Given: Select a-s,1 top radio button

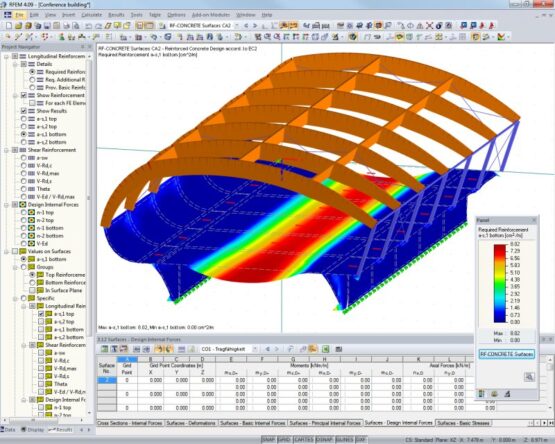Looking at the screenshot, I should (24, 119).
